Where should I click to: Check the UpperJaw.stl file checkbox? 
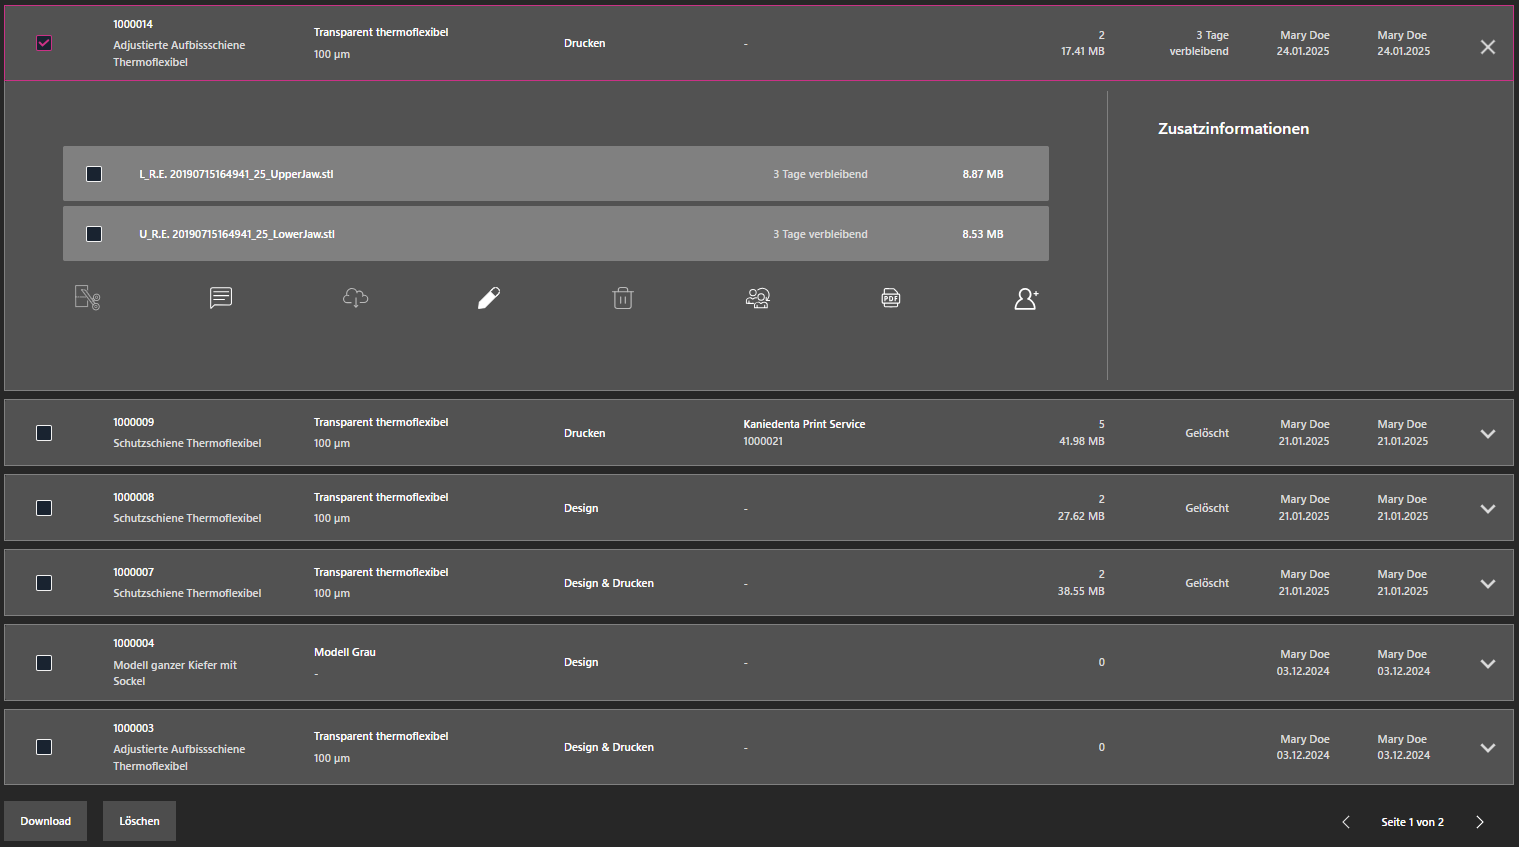coord(94,174)
